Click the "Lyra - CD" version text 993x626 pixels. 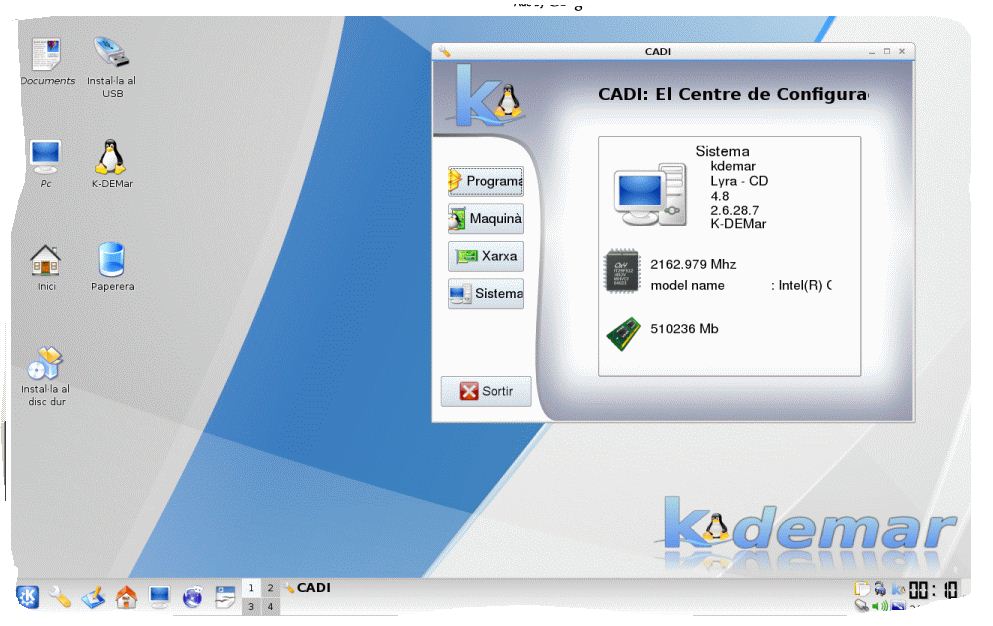[739, 181]
